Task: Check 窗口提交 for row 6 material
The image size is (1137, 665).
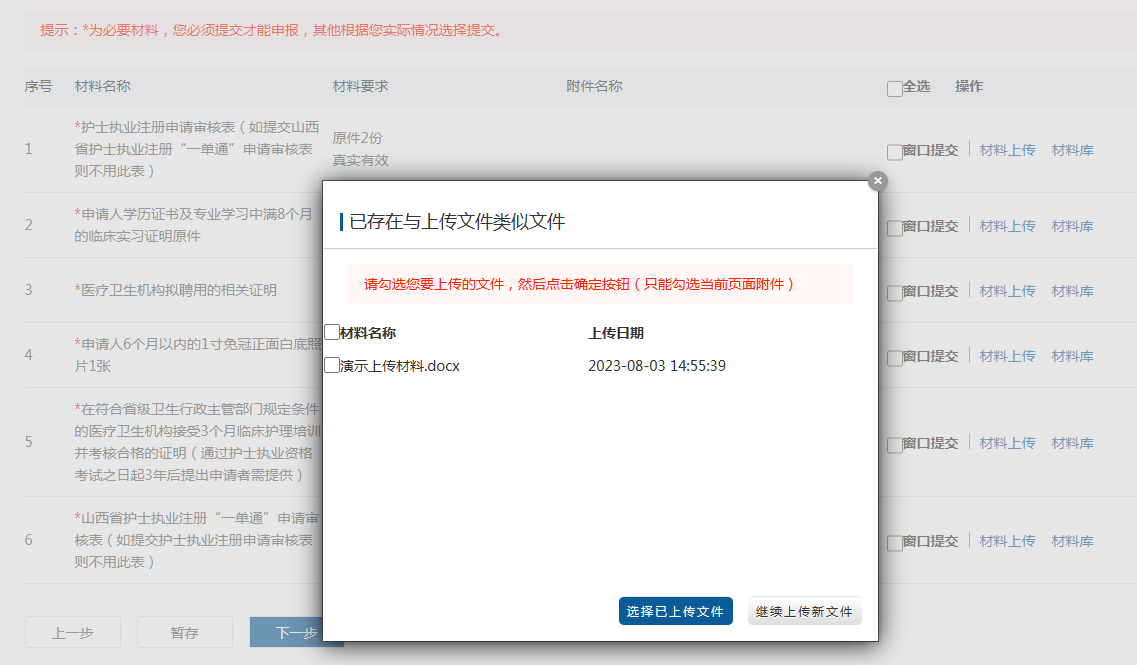Action: (x=894, y=543)
